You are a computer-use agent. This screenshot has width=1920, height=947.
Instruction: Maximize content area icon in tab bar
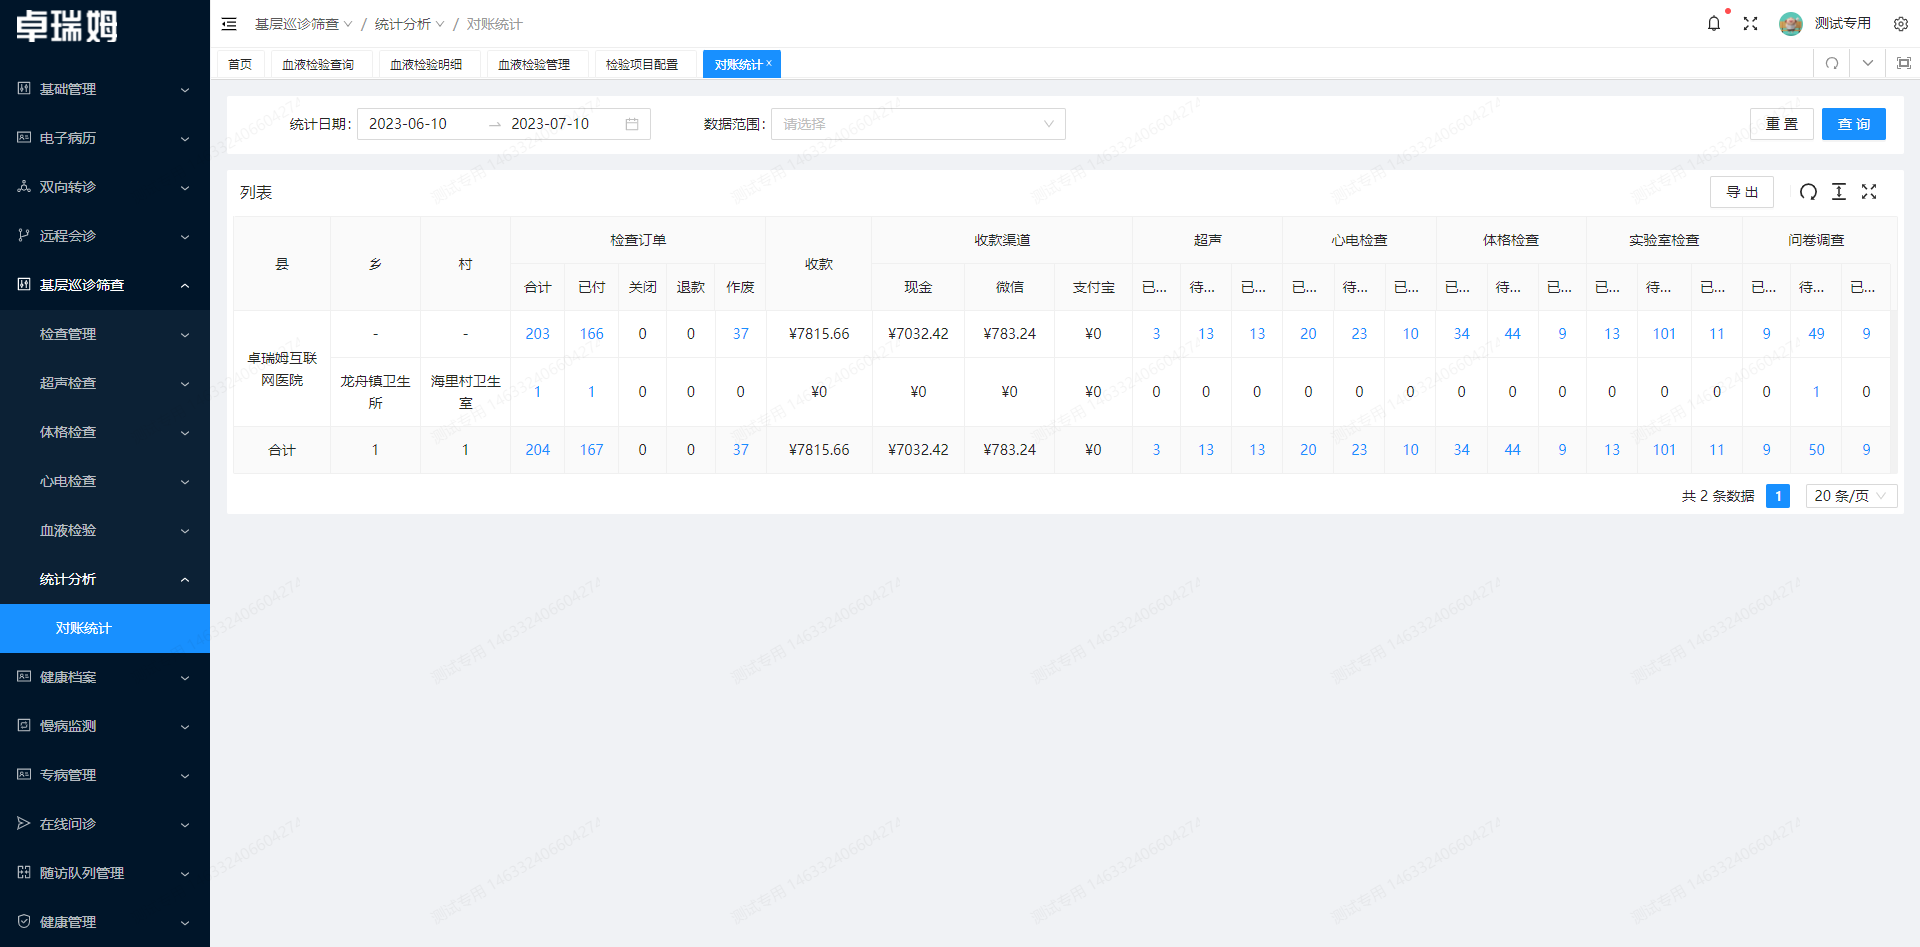tap(1904, 63)
